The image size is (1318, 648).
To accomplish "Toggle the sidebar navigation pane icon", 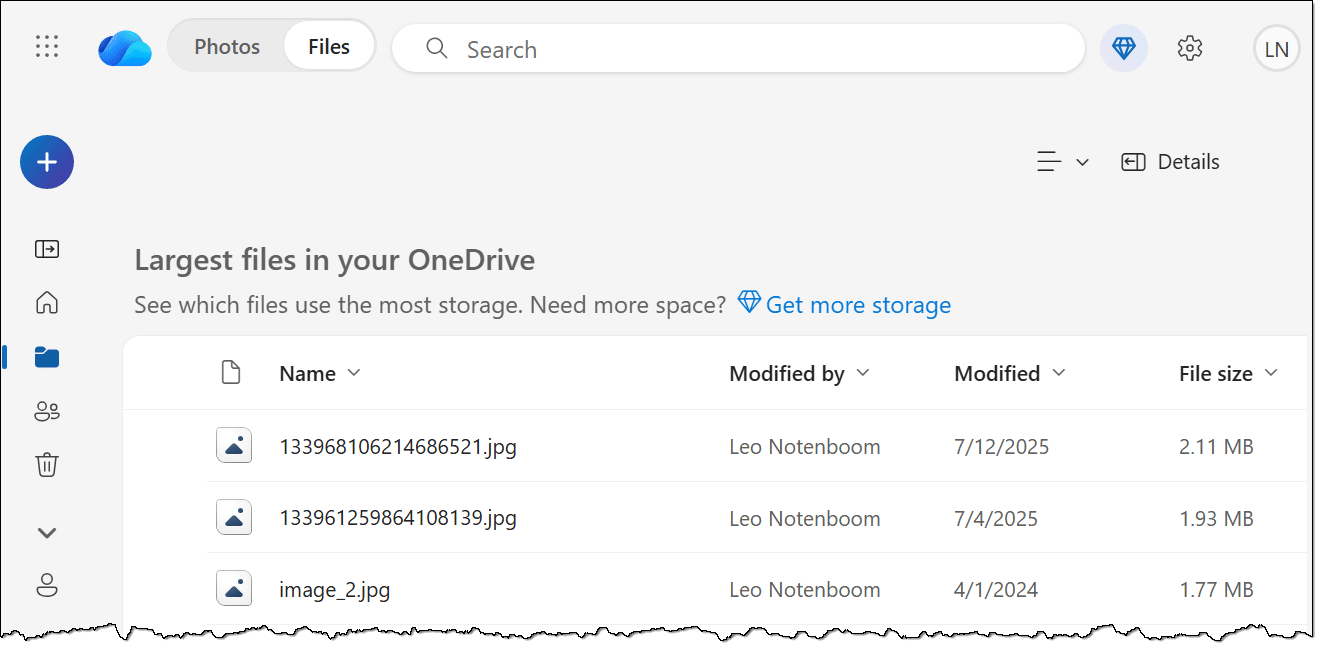I will click(x=47, y=249).
